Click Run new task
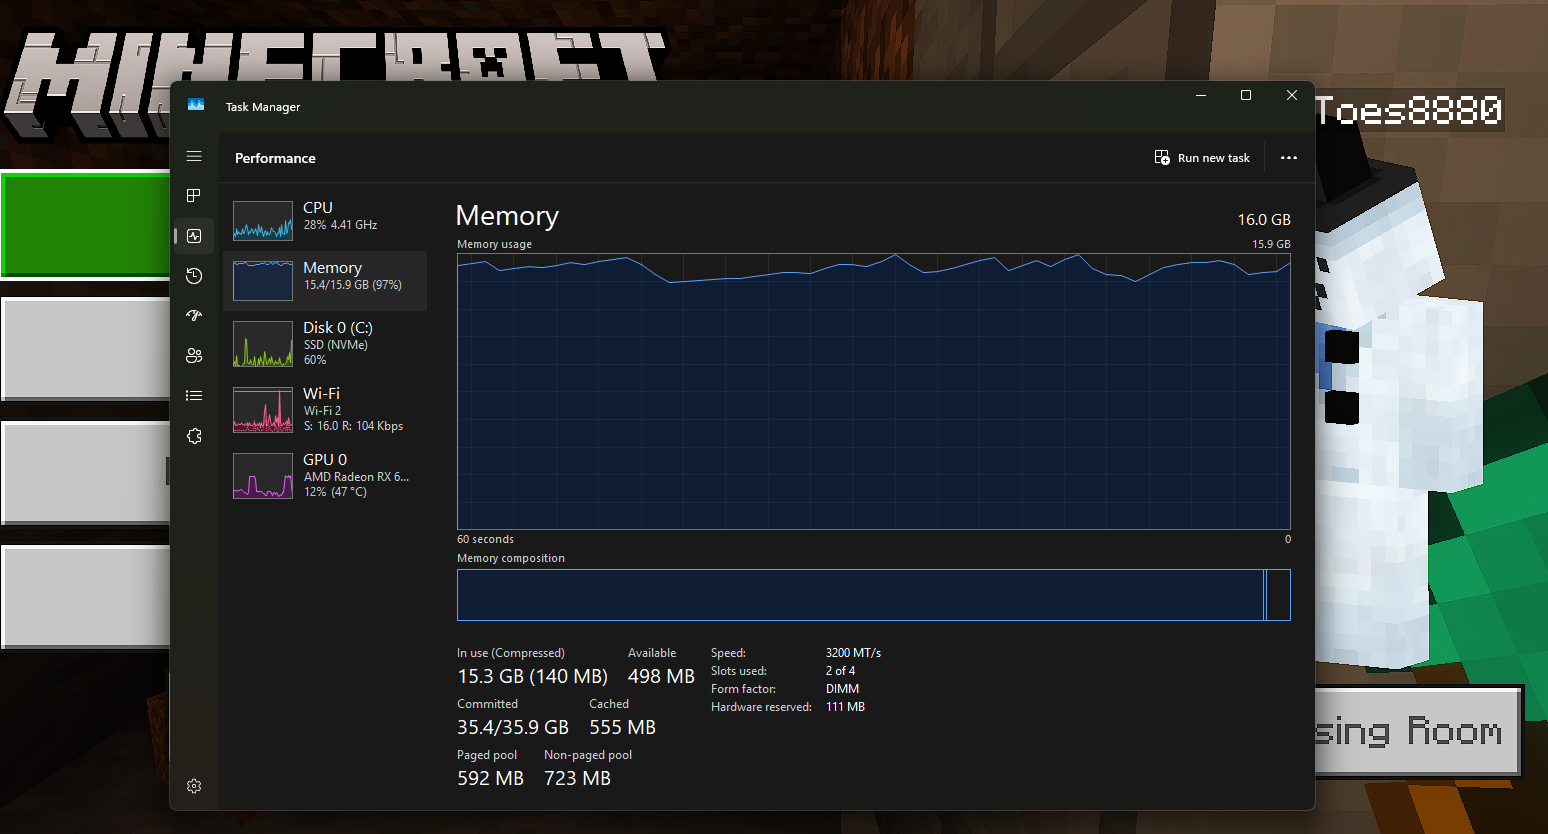This screenshot has height=834, width=1548. pyautogui.click(x=1202, y=158)
